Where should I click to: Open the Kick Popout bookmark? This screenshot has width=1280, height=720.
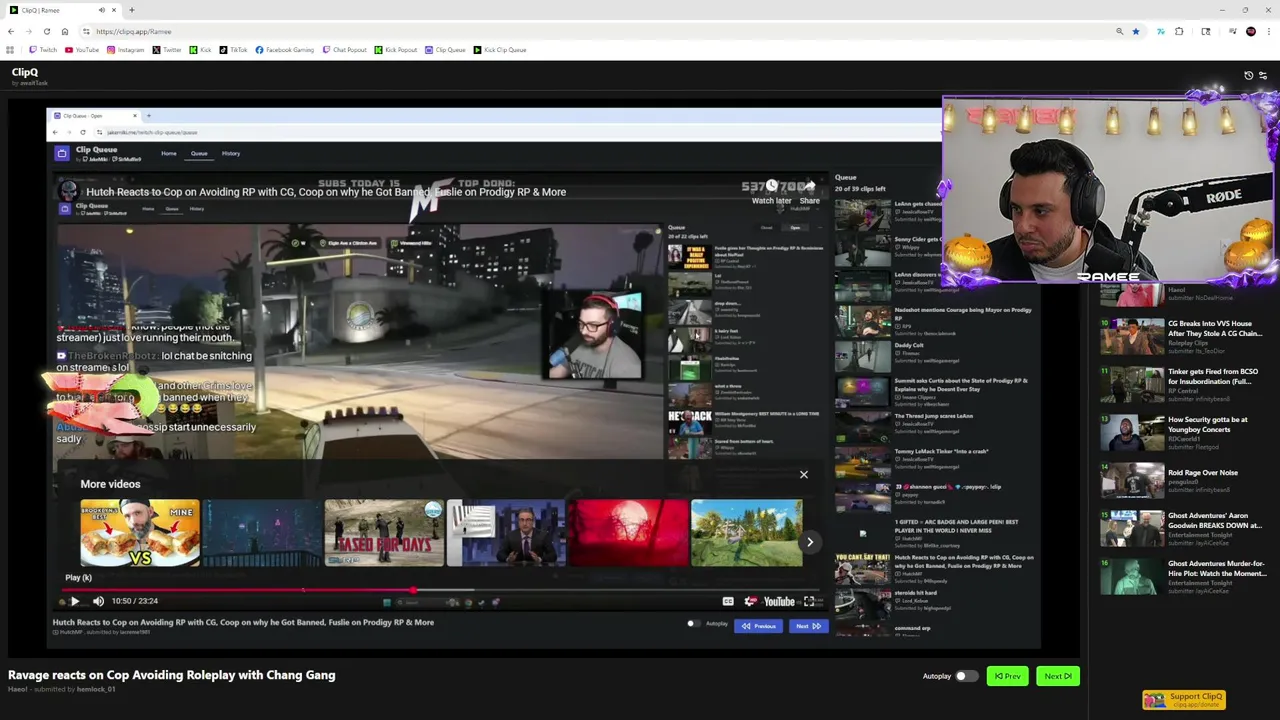(x=396, y=50)
